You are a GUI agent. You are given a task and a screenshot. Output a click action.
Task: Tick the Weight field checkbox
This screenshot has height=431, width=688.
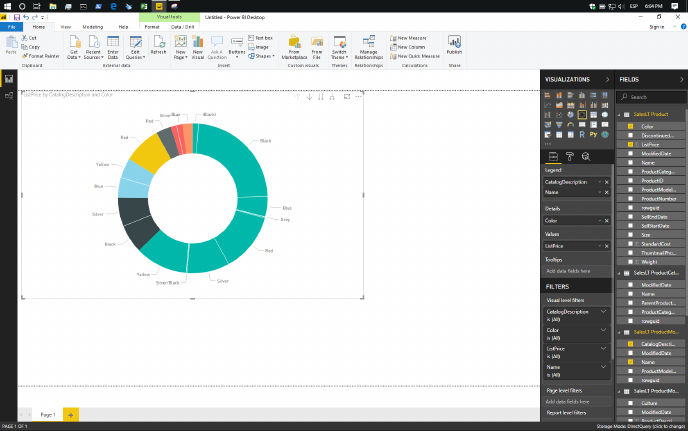(x=631, y=260)
